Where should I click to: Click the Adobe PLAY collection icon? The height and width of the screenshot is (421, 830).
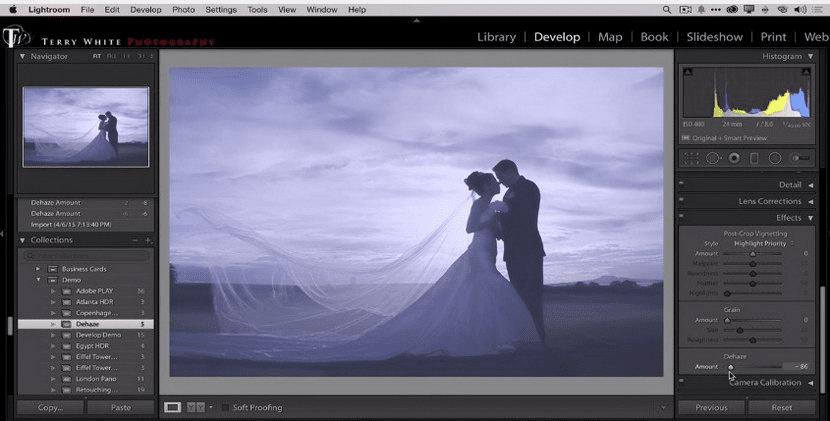click(x=66, y=291)
